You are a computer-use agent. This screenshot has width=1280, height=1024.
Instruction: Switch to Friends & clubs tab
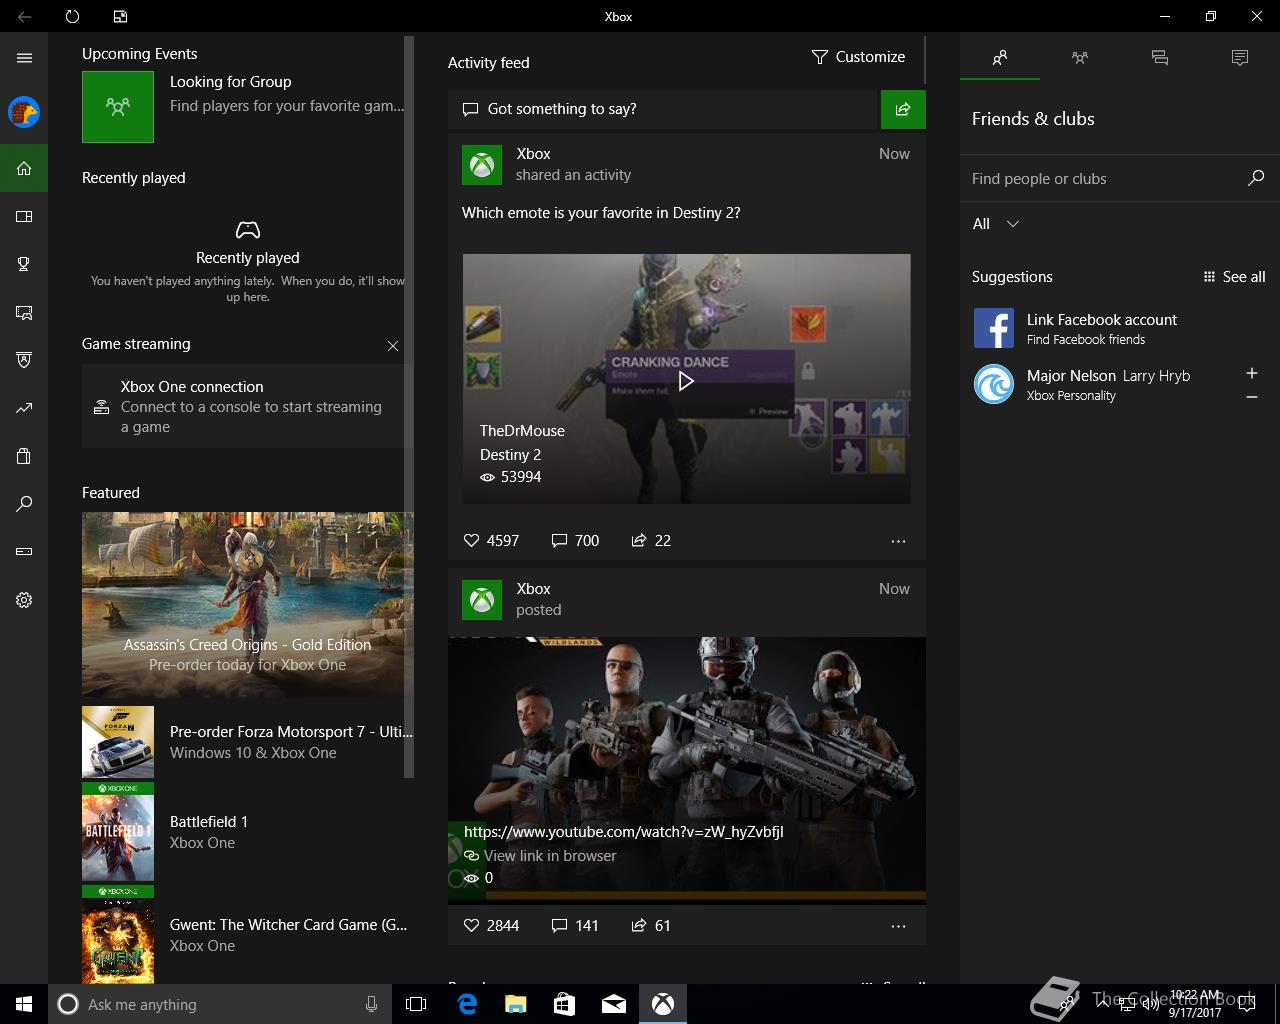coord(1000,58)
